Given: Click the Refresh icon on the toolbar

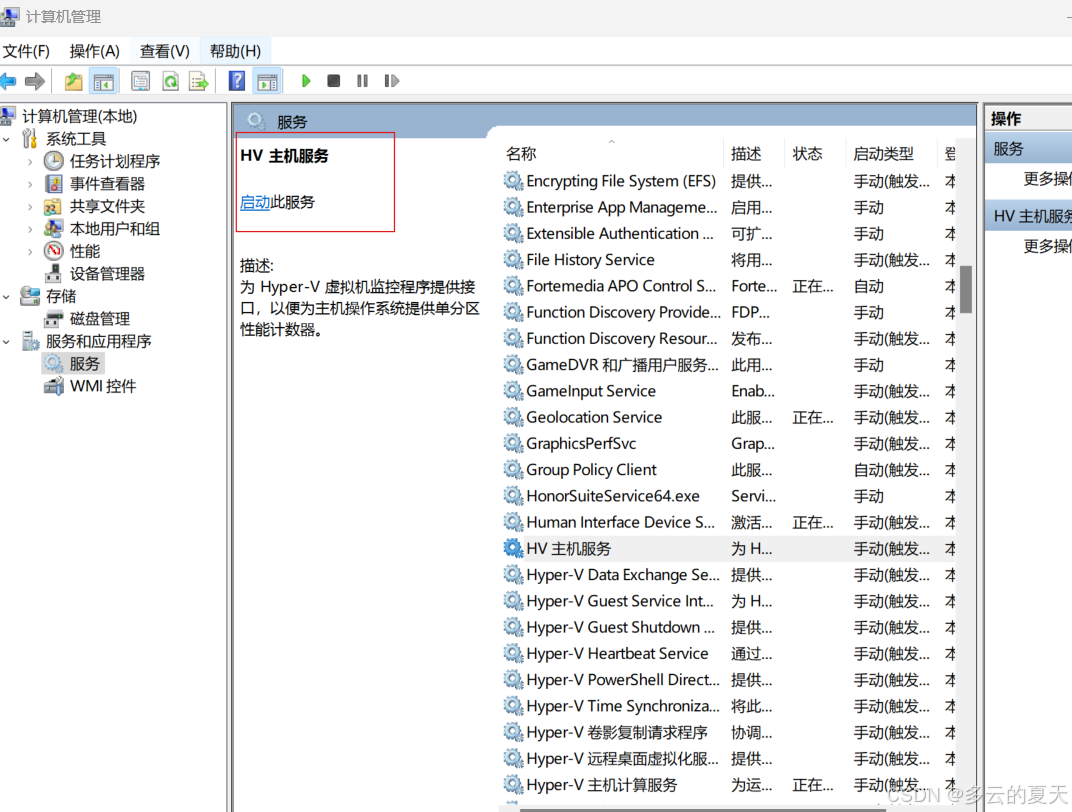Looking at the screenshot, I should click(170, 81).
